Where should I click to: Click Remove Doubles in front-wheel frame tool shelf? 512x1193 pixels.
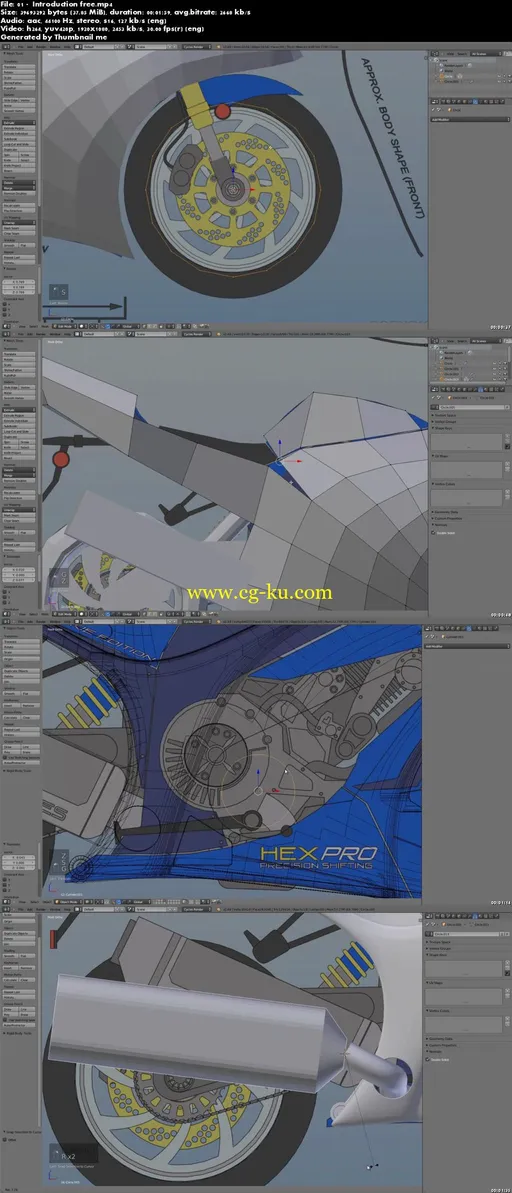(19, 194)
